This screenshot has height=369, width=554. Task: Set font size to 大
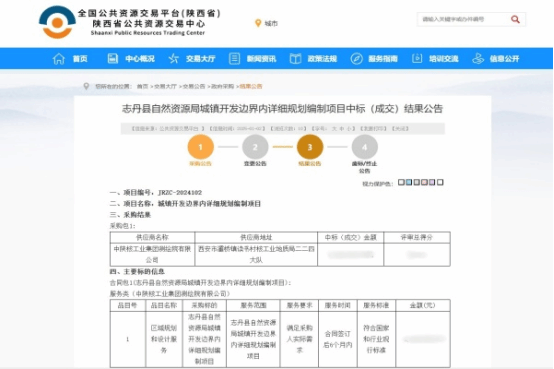click(x=335, y=129)
